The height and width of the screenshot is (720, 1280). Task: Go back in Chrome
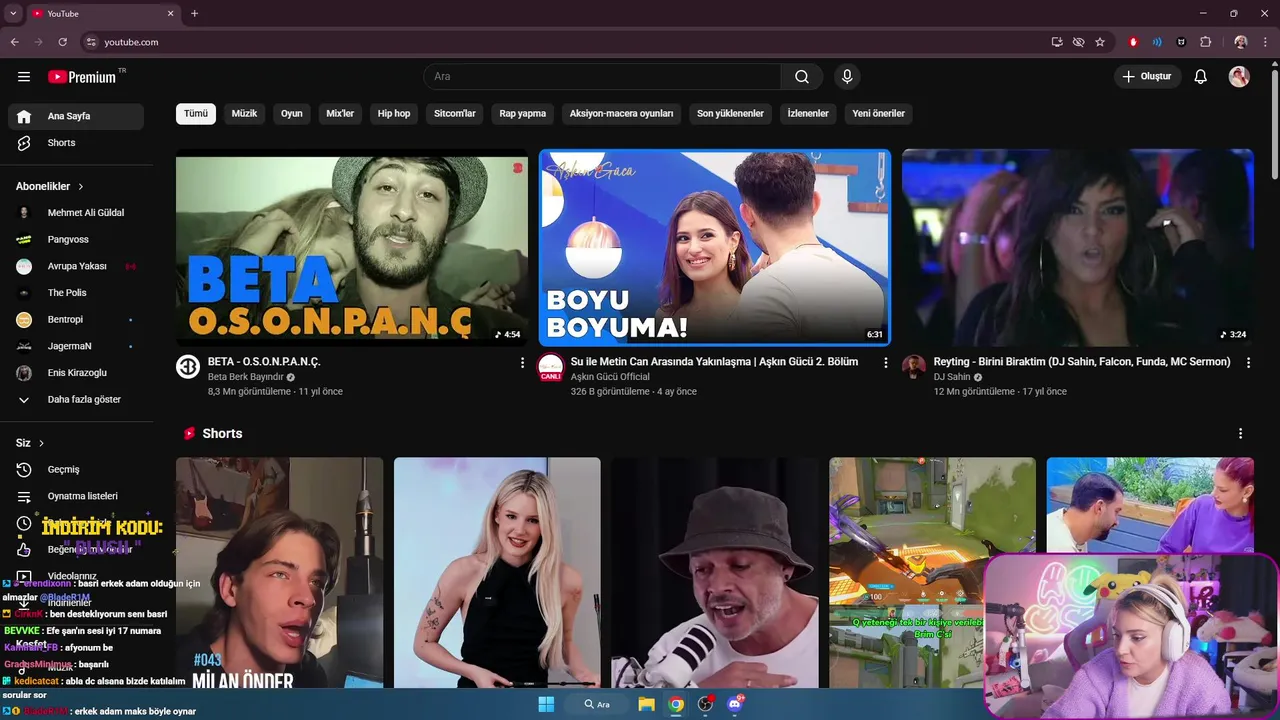click(15, 42)
